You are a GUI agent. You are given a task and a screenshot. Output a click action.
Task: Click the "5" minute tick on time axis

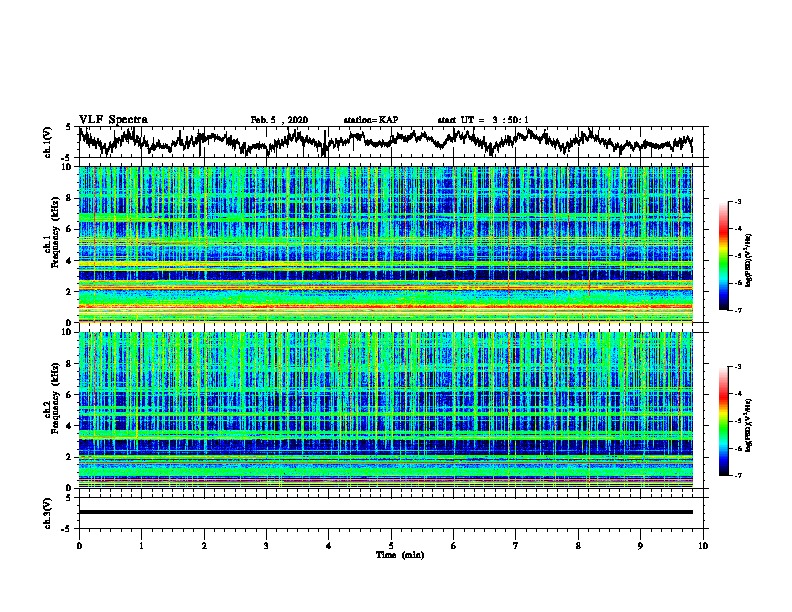point(391,546)
